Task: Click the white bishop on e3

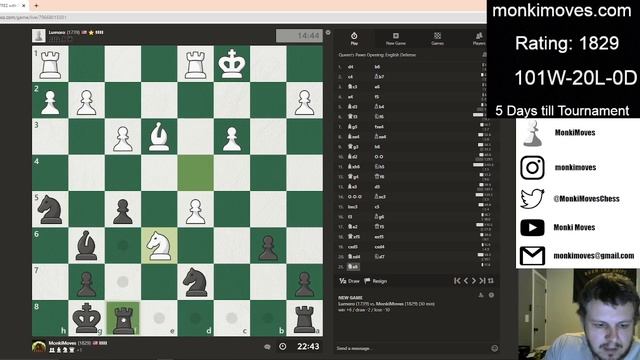Action: [159, 137]
